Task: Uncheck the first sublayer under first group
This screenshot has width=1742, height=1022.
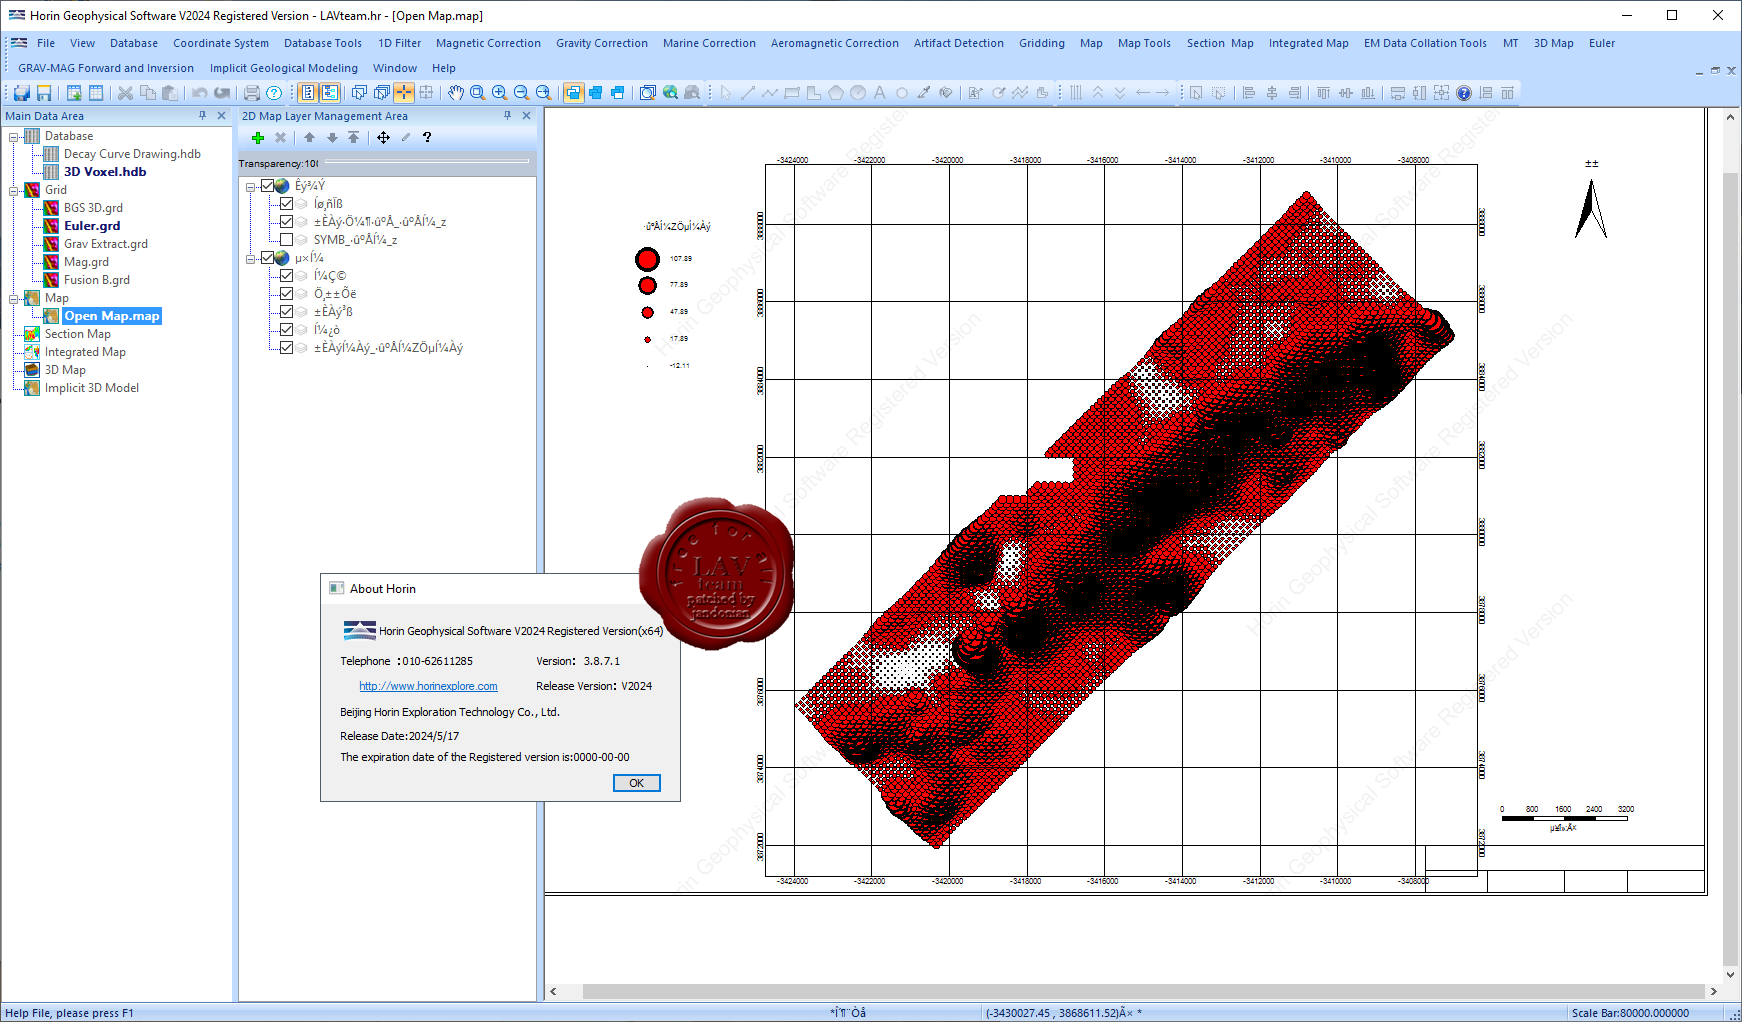Action: pos(286,204)
